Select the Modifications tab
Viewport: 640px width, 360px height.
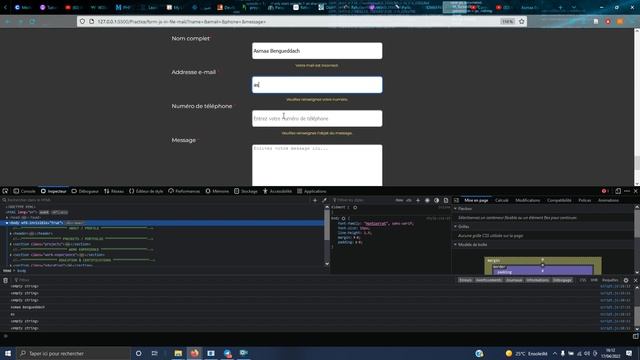click(527, 200)
